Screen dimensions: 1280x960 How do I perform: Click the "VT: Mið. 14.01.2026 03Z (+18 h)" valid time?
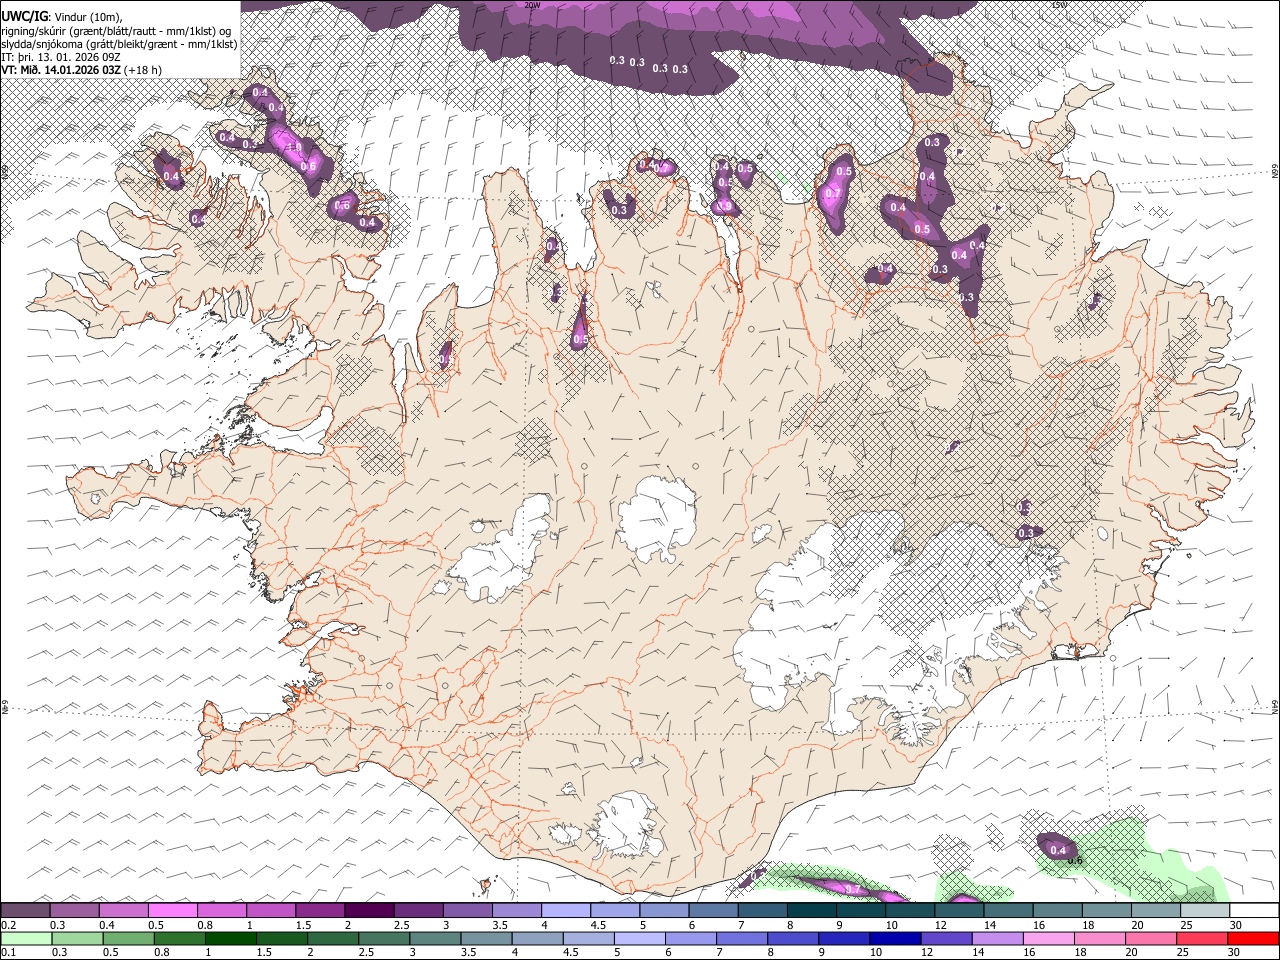pos(81,70)
